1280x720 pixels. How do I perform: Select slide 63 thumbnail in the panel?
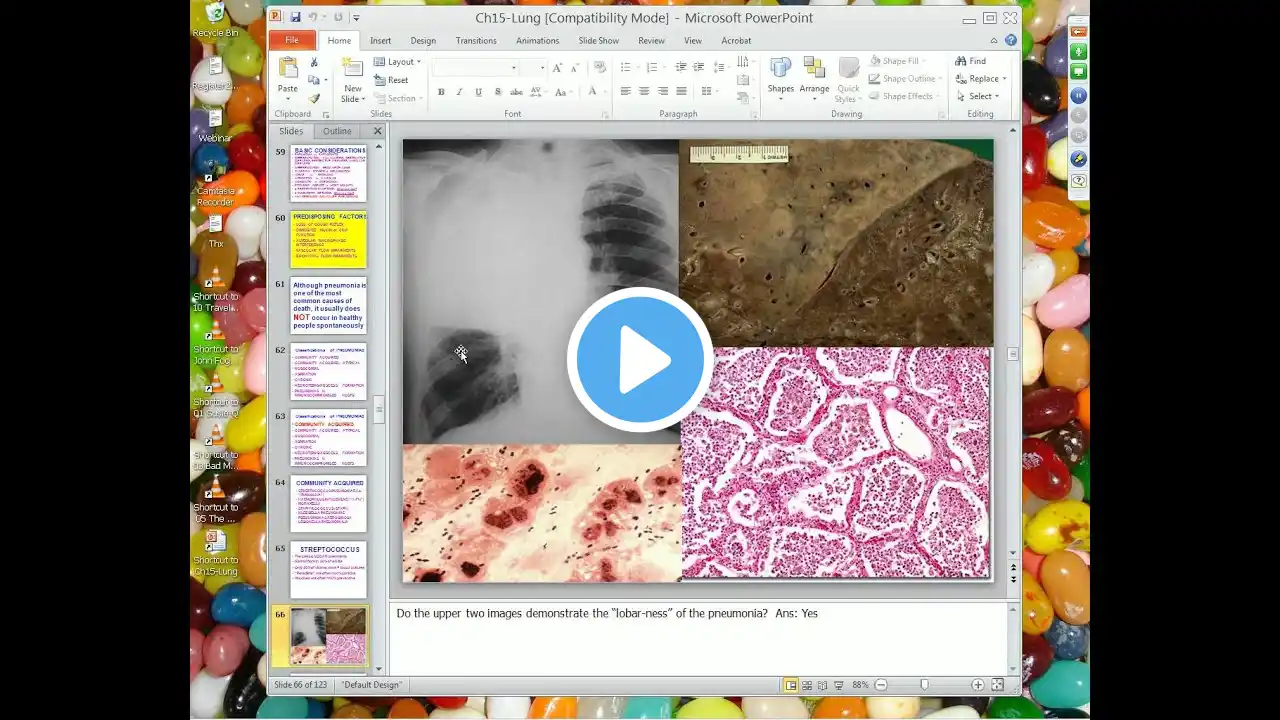click(x=328, y=437)
